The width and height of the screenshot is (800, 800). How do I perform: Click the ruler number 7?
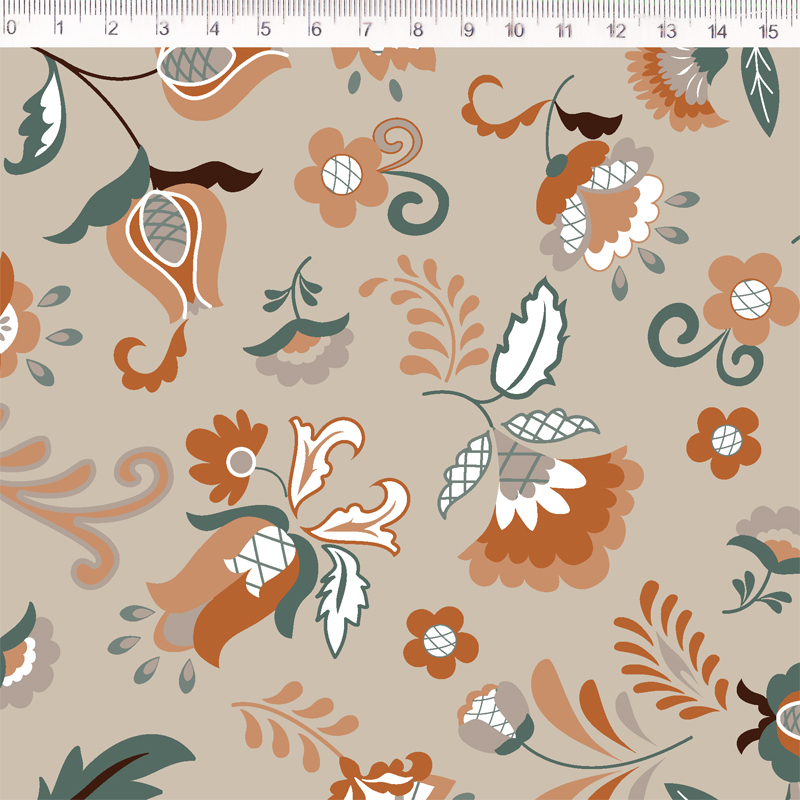366,30
